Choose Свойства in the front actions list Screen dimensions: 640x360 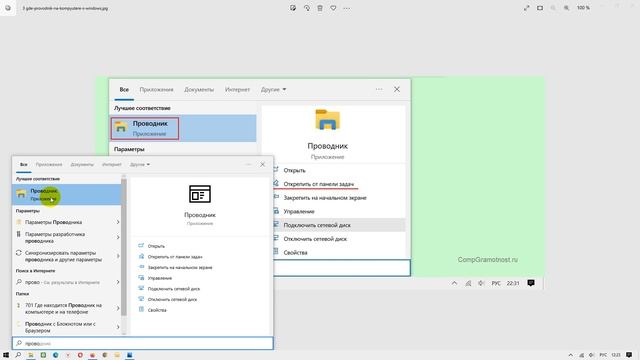point(157,310)
